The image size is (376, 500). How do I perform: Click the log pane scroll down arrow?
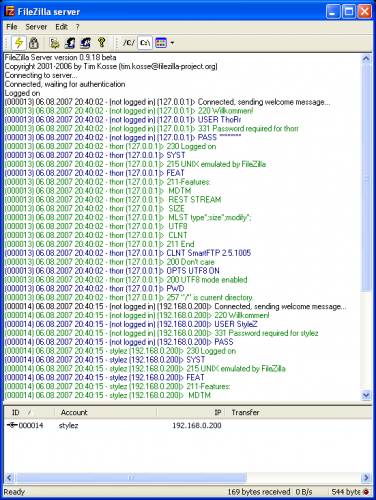[x=366, y=395]
